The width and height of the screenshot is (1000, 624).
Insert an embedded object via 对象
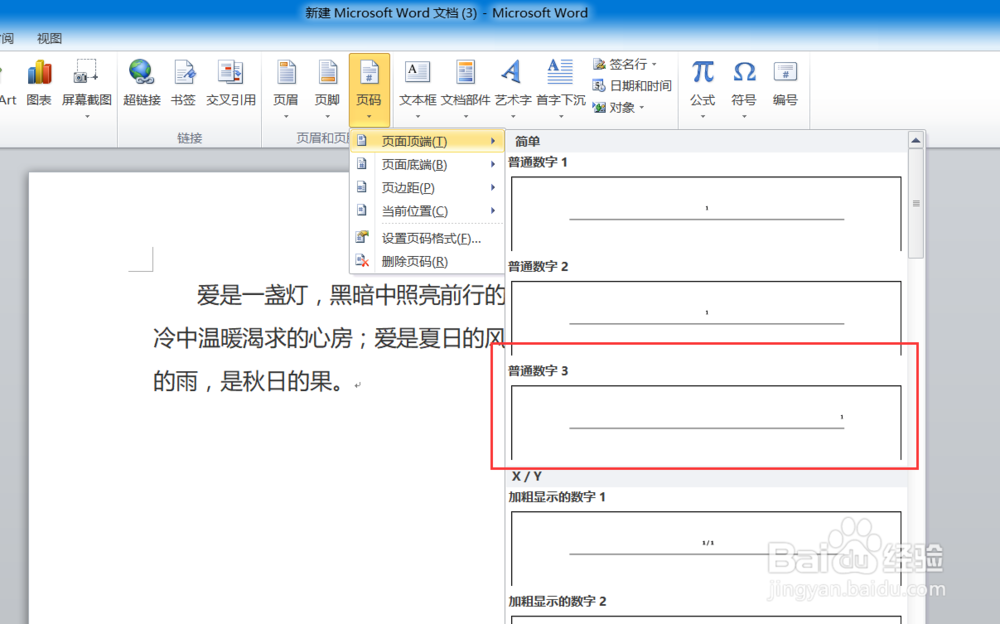pyautogui.click(x=621, y=108)
